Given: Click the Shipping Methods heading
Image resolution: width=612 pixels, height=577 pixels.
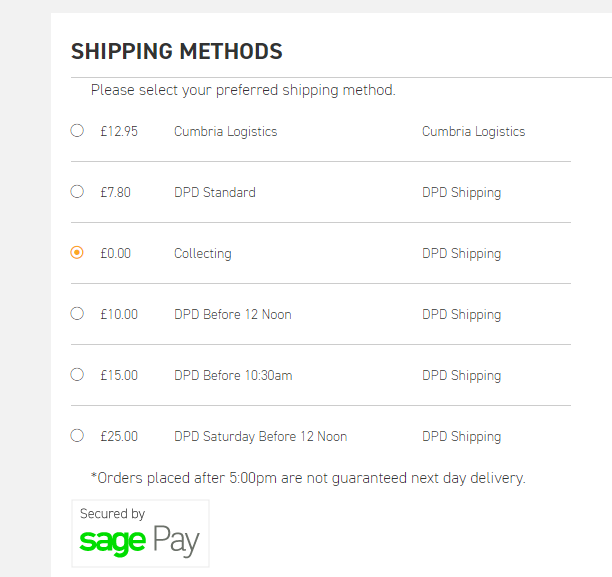Looking at the screenshot, I should tap(177, 52).
